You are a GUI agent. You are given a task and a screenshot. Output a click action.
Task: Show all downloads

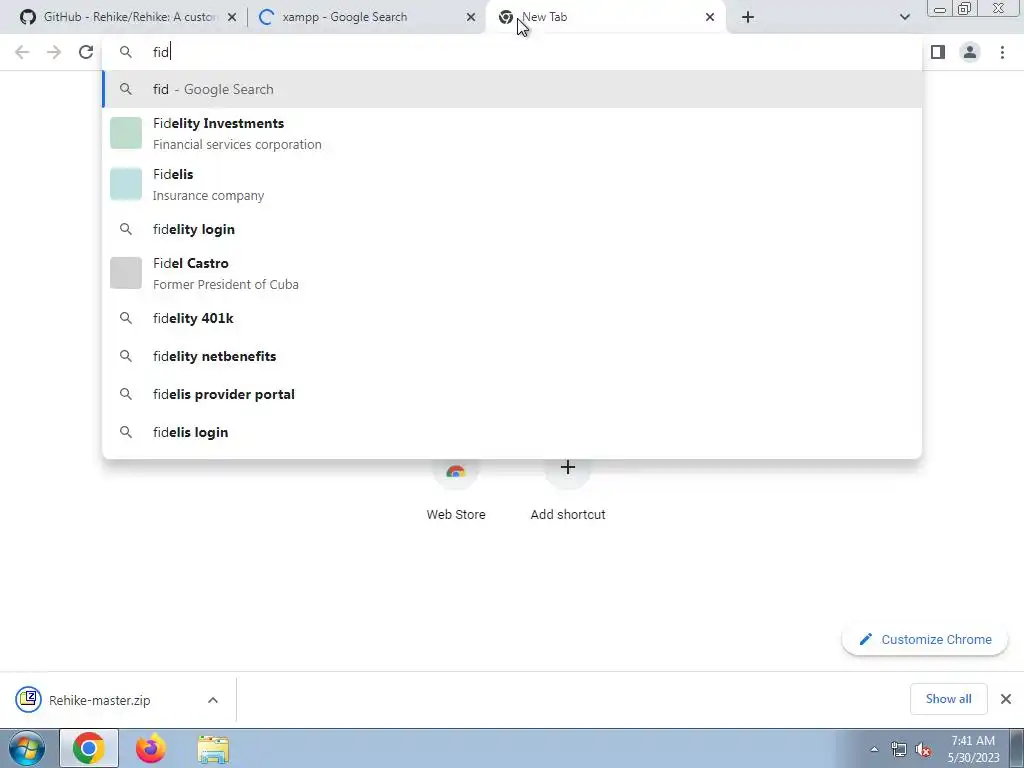(x=948, y=699)
